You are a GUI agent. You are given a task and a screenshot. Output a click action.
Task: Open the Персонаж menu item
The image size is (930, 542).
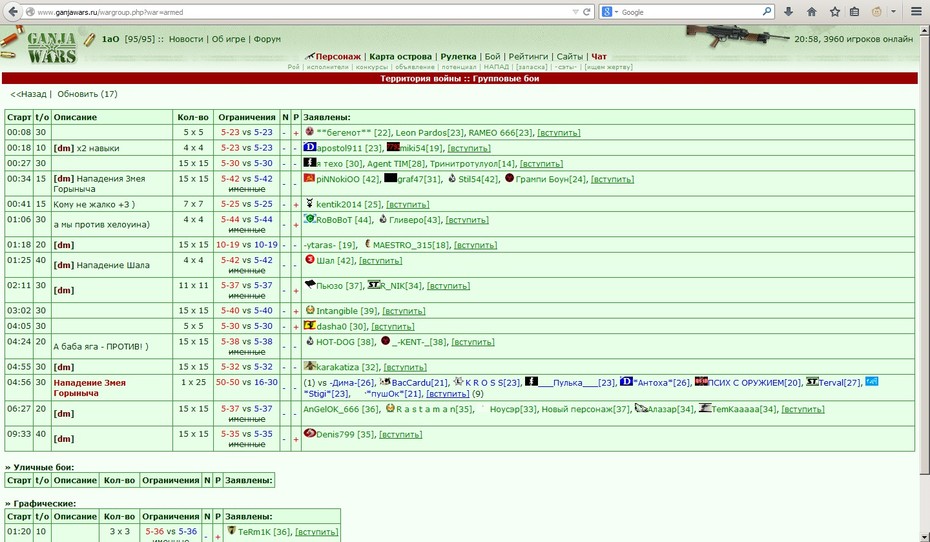pos(338,56)
